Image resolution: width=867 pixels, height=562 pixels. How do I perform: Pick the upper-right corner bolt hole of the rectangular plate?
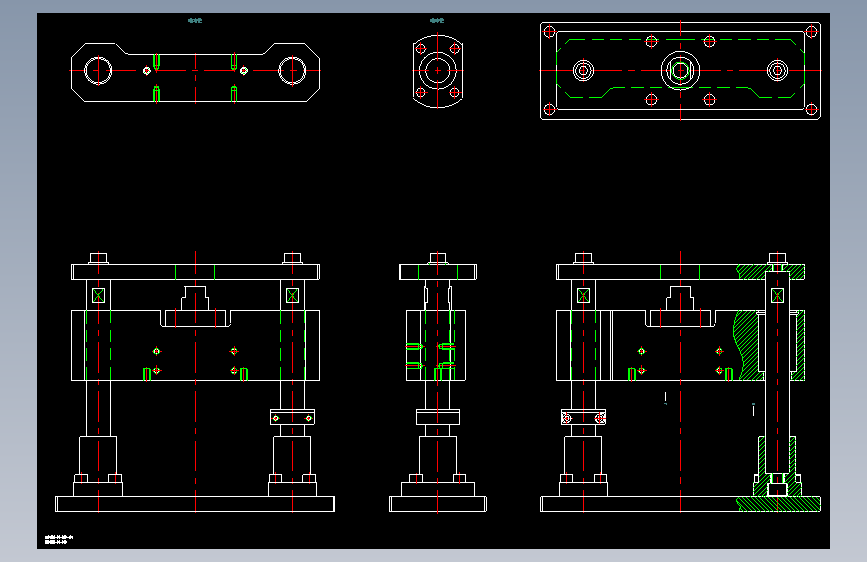(x=811, y=32)
